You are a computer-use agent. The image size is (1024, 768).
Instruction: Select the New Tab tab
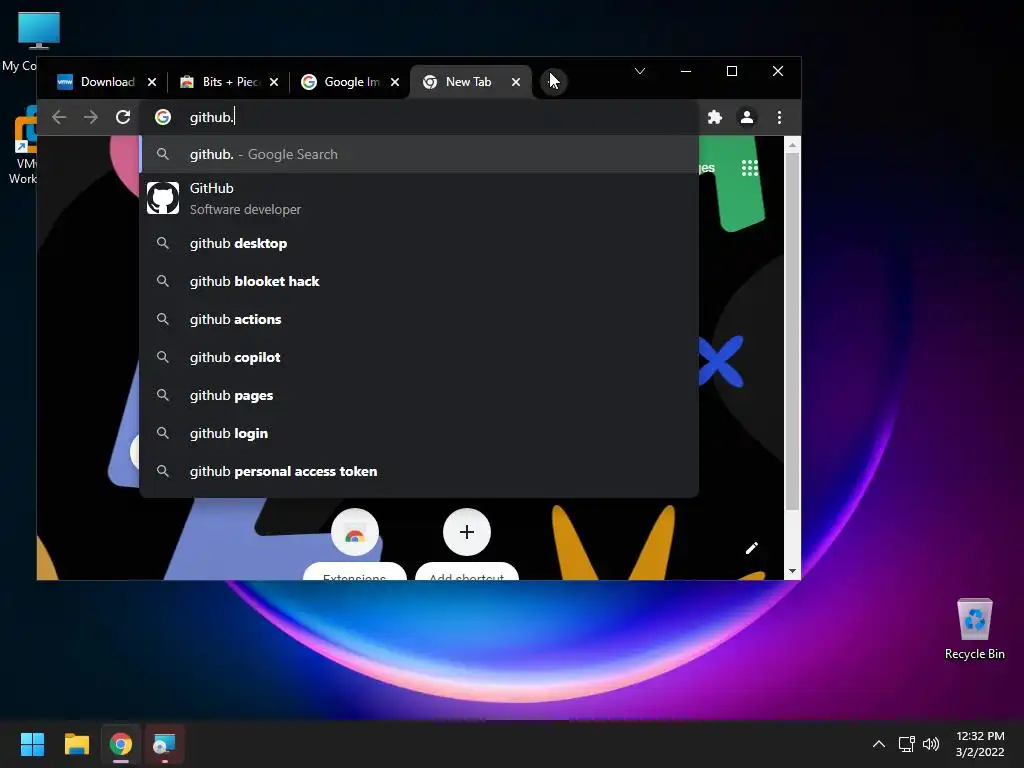467,82
